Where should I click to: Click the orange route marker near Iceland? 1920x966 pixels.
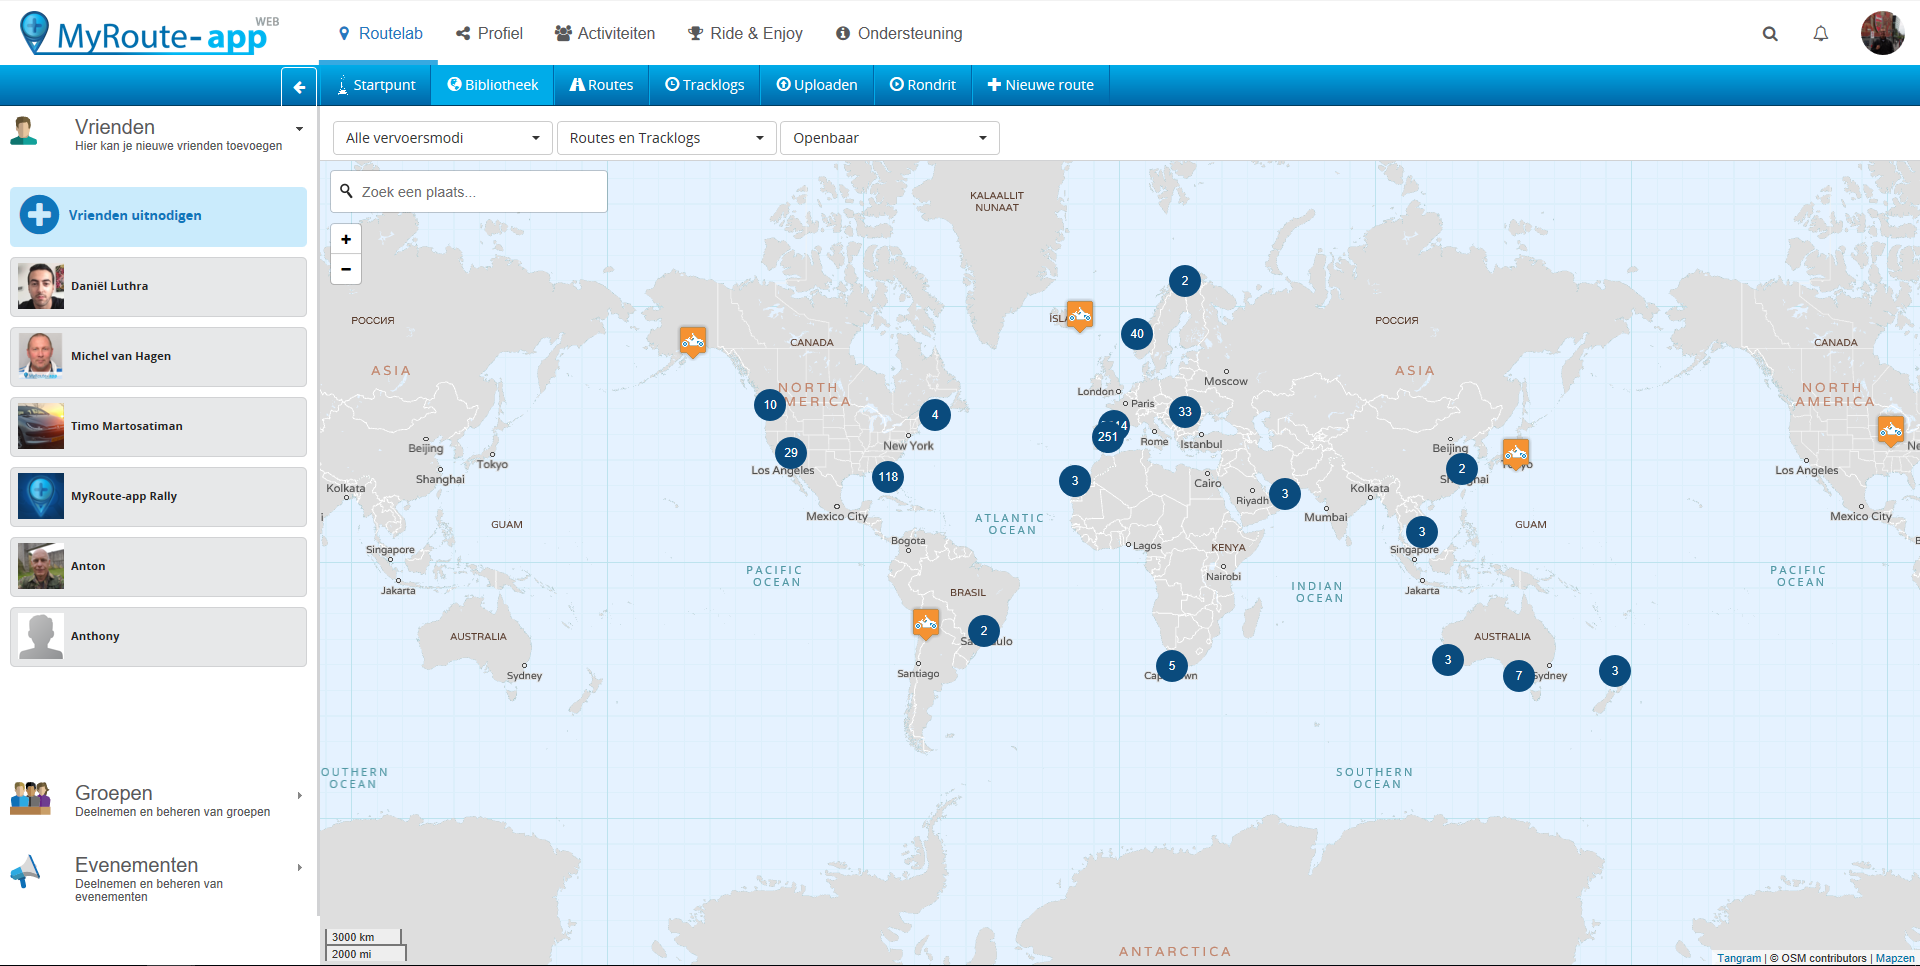(1080, 316)
